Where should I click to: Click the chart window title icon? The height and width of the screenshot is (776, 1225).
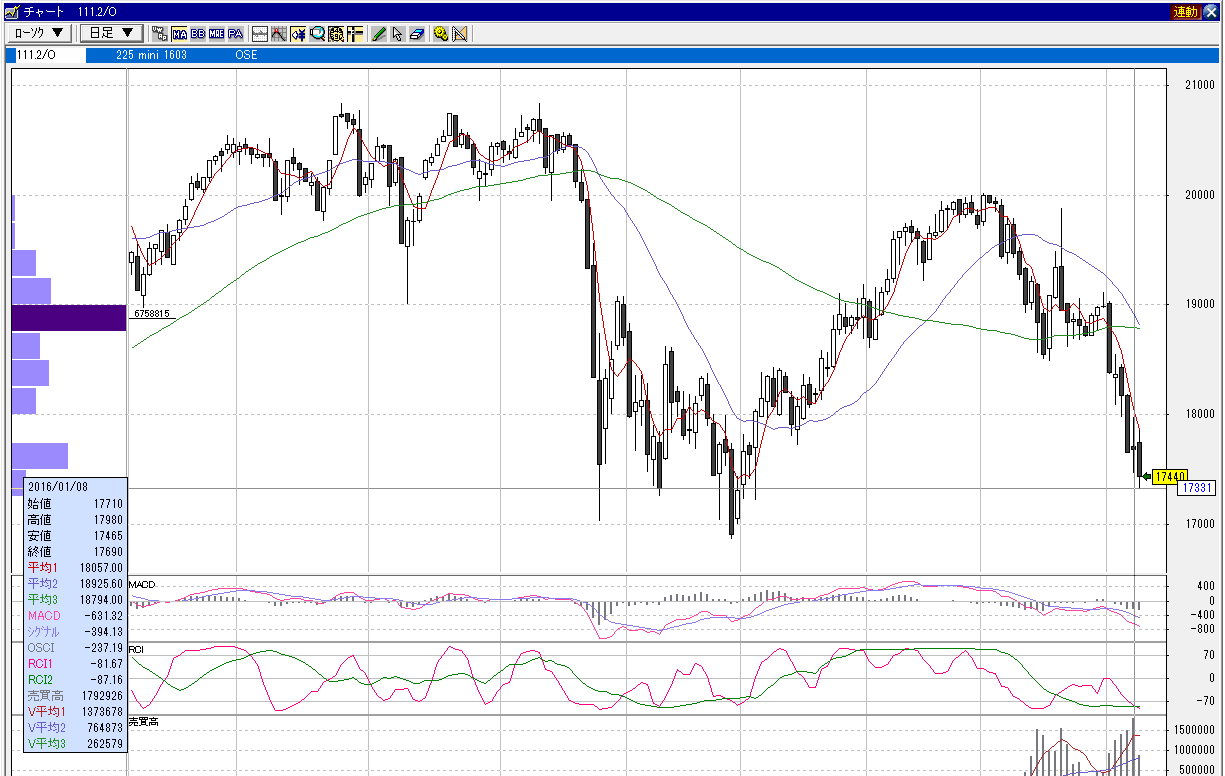10,10
